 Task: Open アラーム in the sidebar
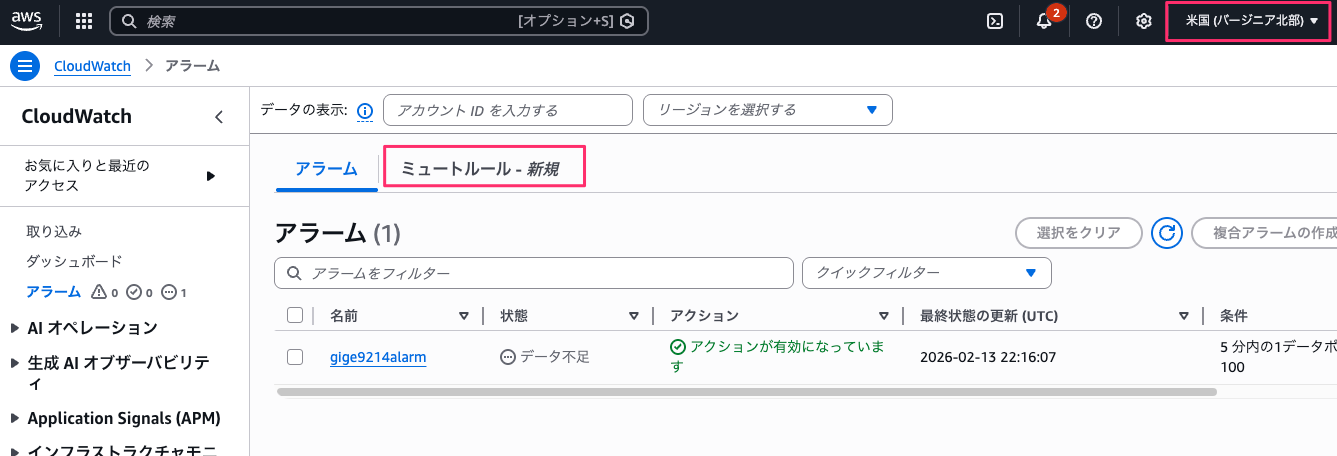click(x=54, y=292)
